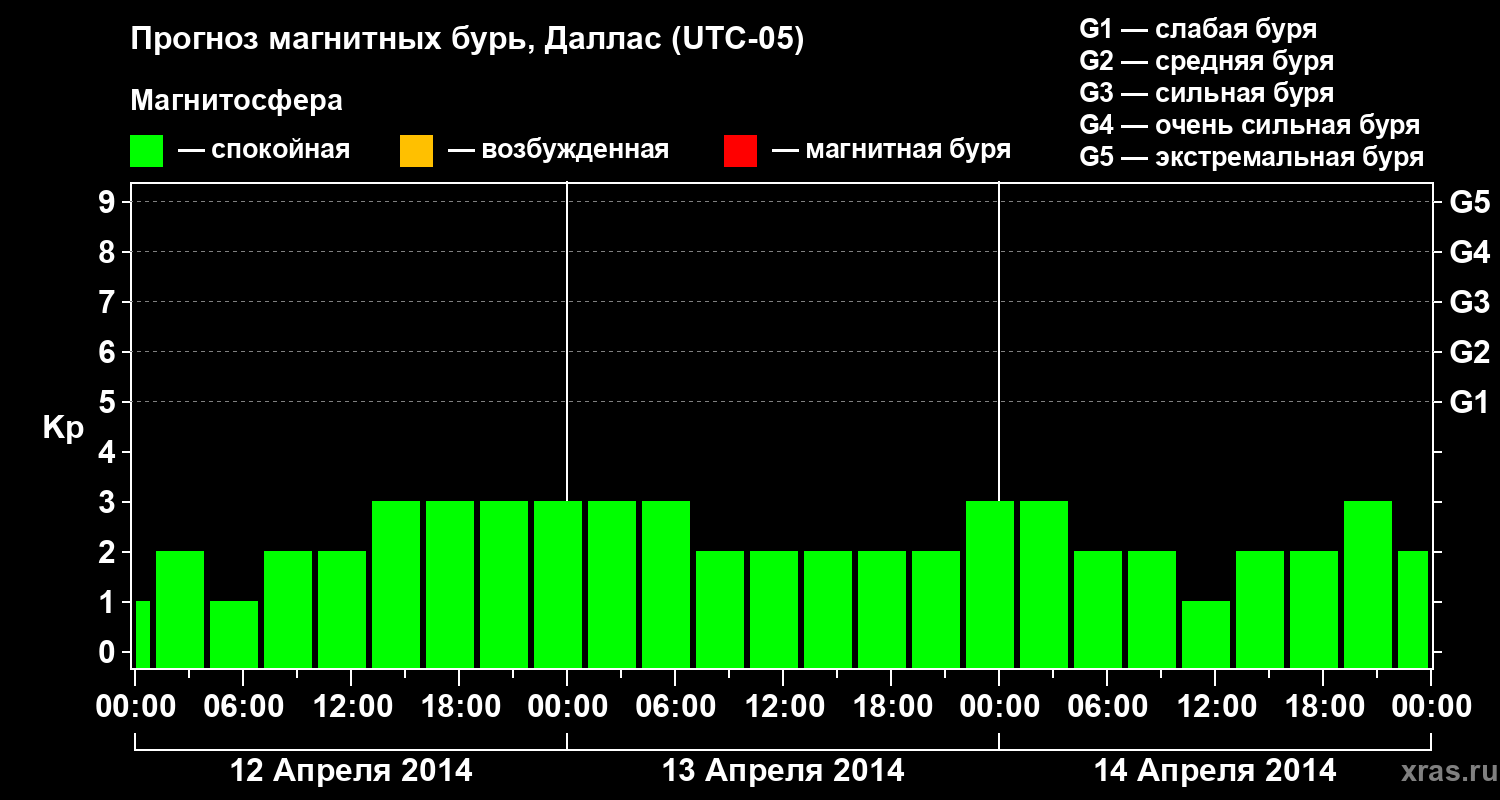Click the '13 Апреля 2014' date label
Image resolution: width=1500 pixels, height=800 pixels.
pos(784,770)
